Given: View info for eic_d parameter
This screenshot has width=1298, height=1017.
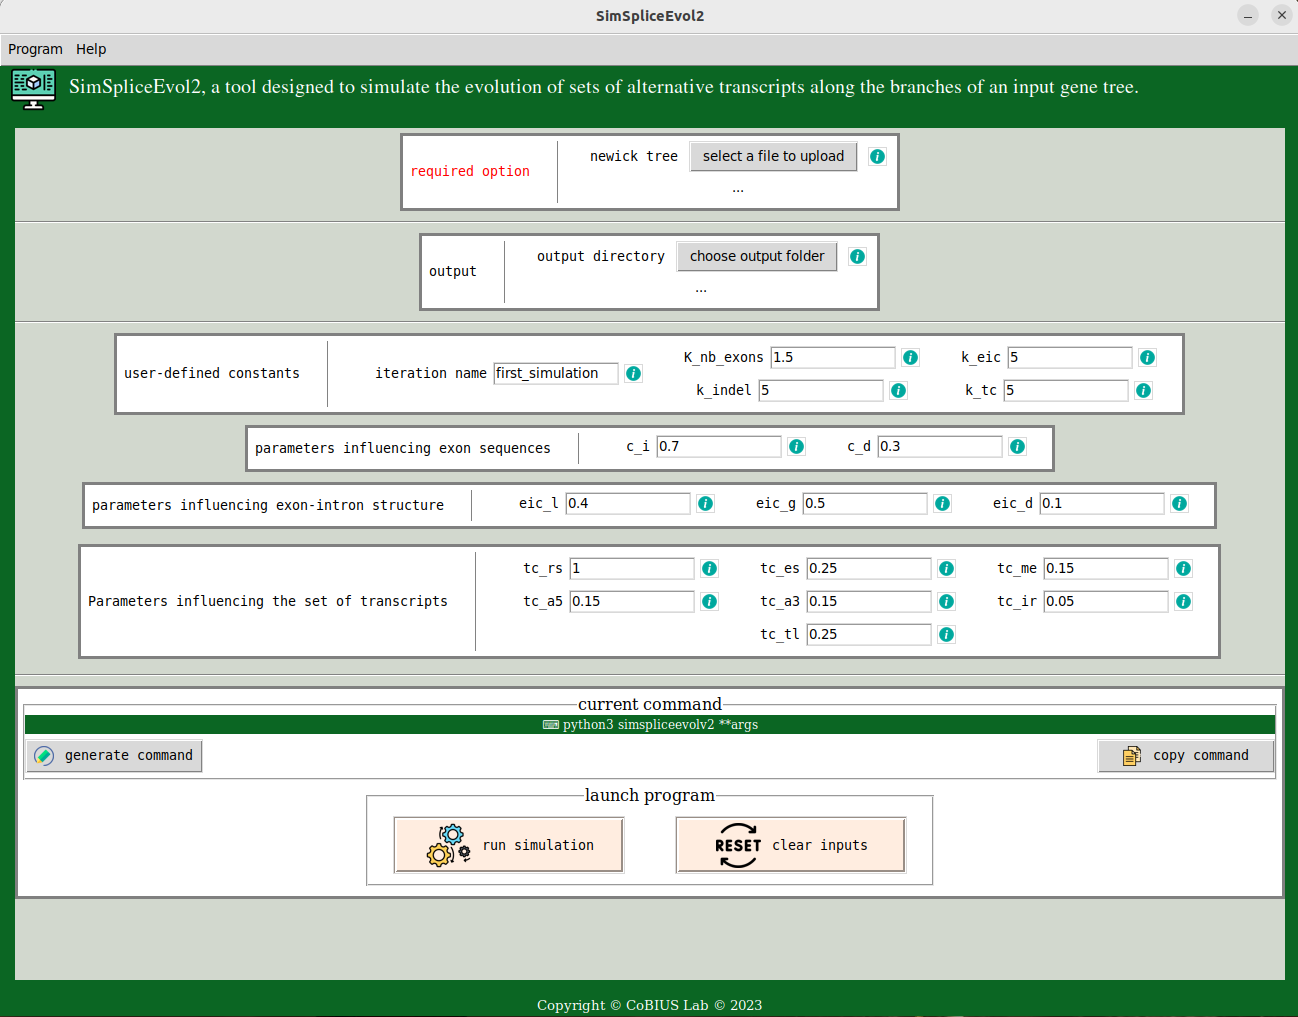Looking at the screenshot, I should (x=1179, y=504).
